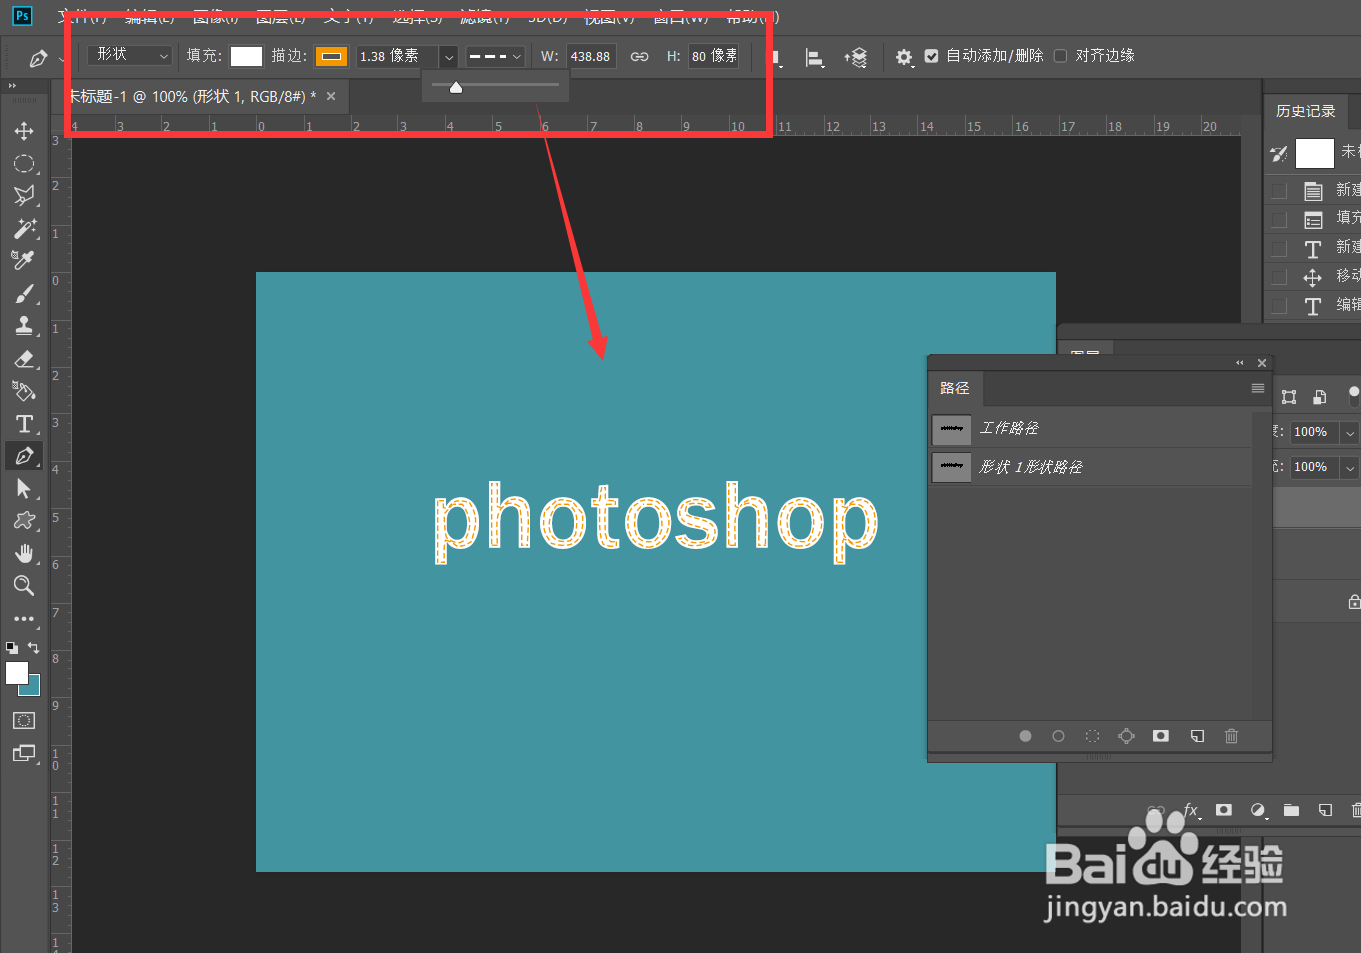Select the Eyedropper tool
The width and height of the screenshot is (1361, 953).
click(24, 260)
